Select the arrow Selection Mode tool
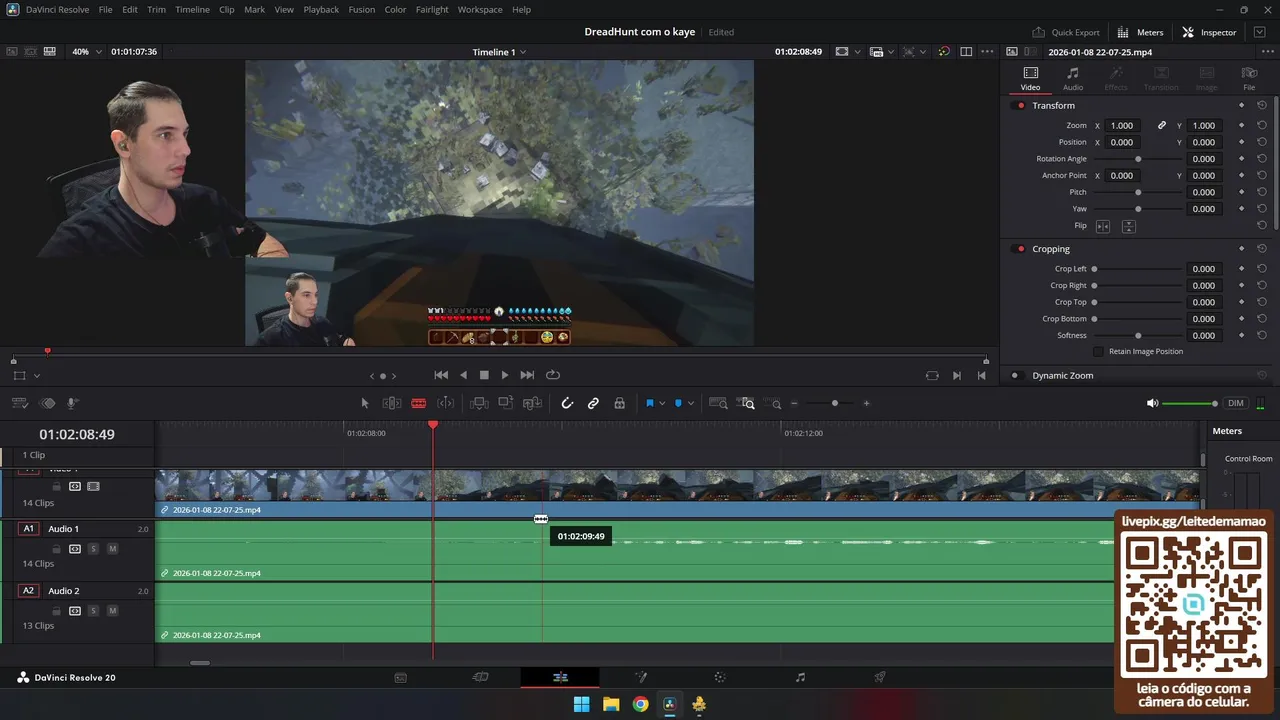1280x720 pixels. tap(365, 403)
